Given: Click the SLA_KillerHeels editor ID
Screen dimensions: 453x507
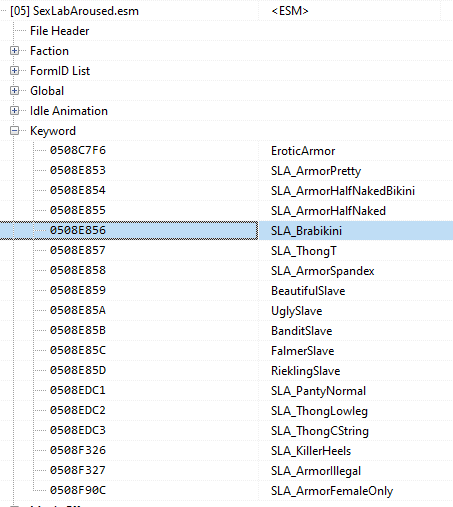Looking at the screenshot, I should [x=311, y=451].
